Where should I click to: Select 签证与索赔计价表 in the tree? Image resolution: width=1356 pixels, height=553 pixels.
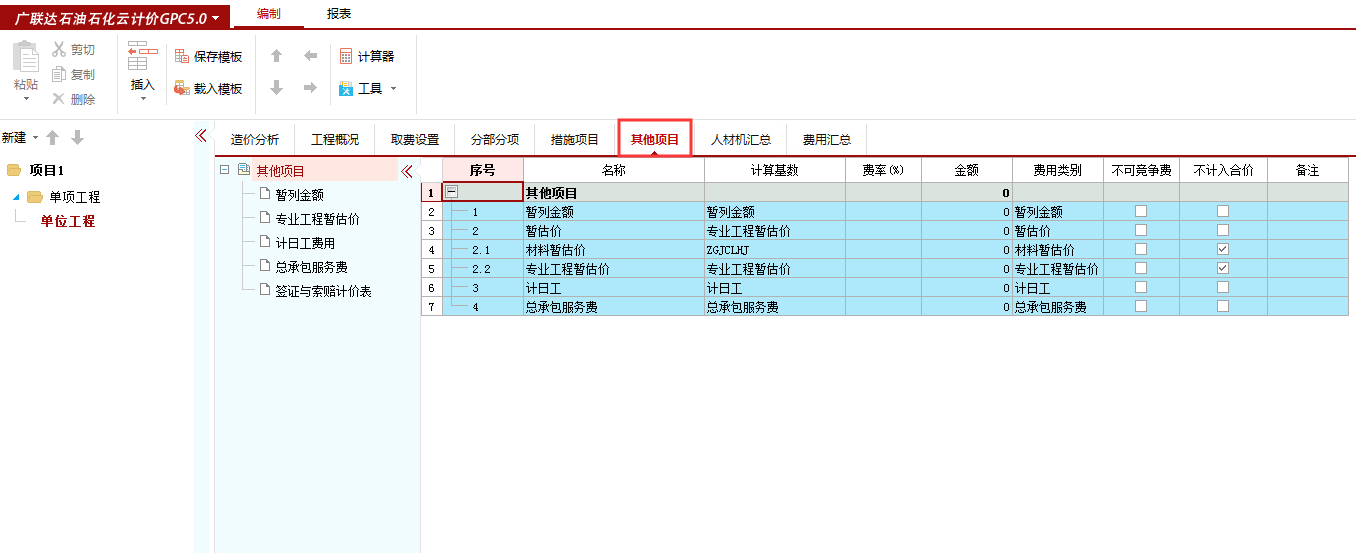(323, 291)
